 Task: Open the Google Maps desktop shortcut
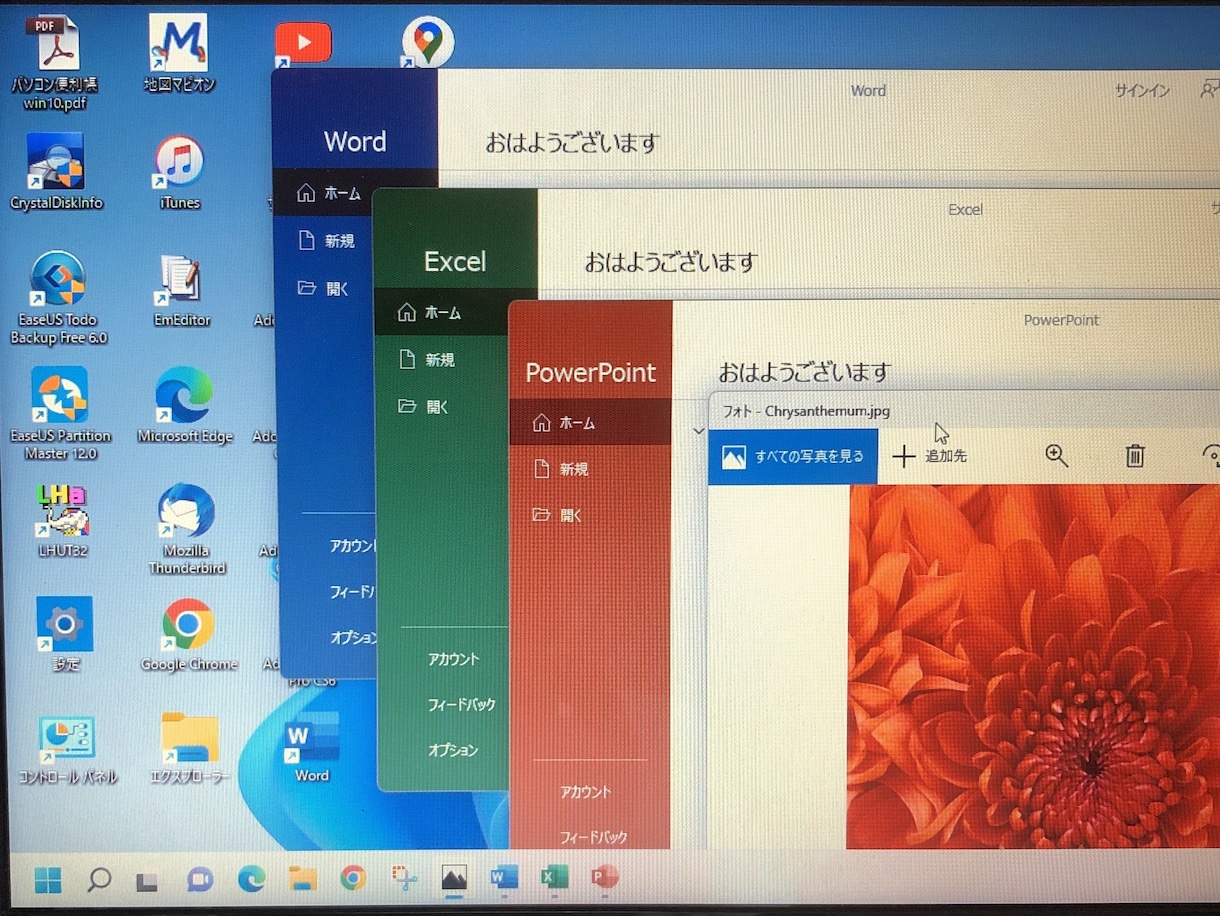428,43
